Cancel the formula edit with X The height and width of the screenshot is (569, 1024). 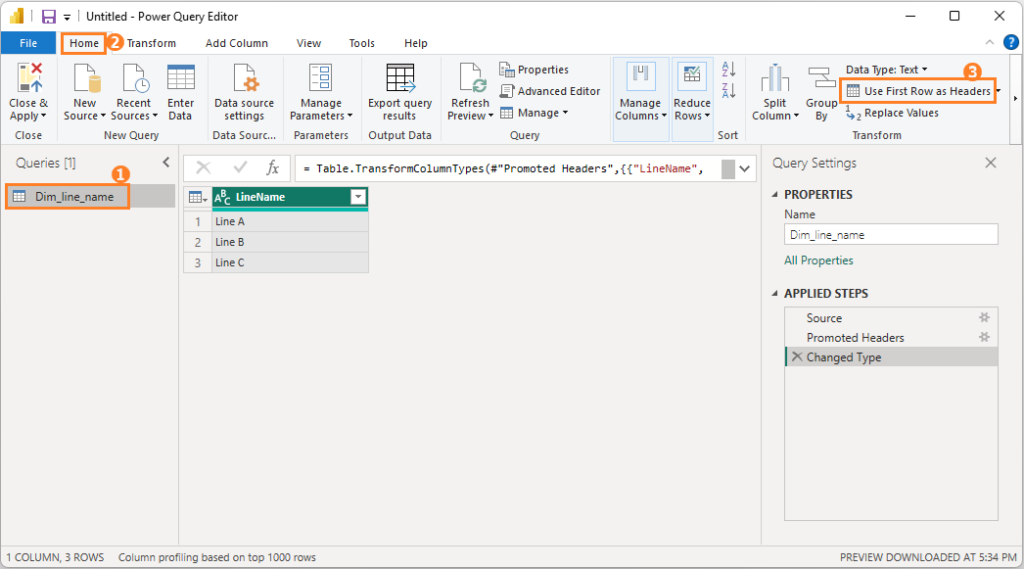[x=203, y=168]
